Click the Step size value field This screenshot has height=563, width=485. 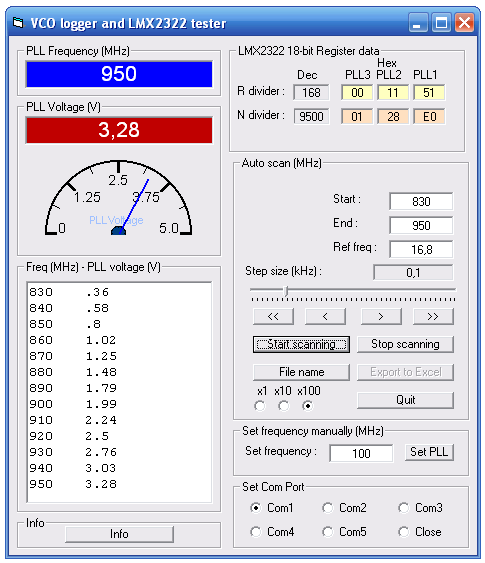coord(413,273)
